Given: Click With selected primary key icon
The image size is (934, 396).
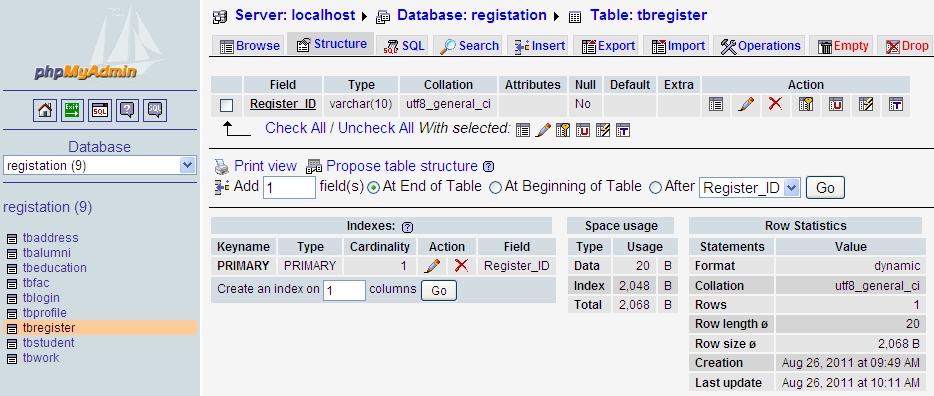Looking at the screenshot, I should pyautogui.click(x=563, y=130).
